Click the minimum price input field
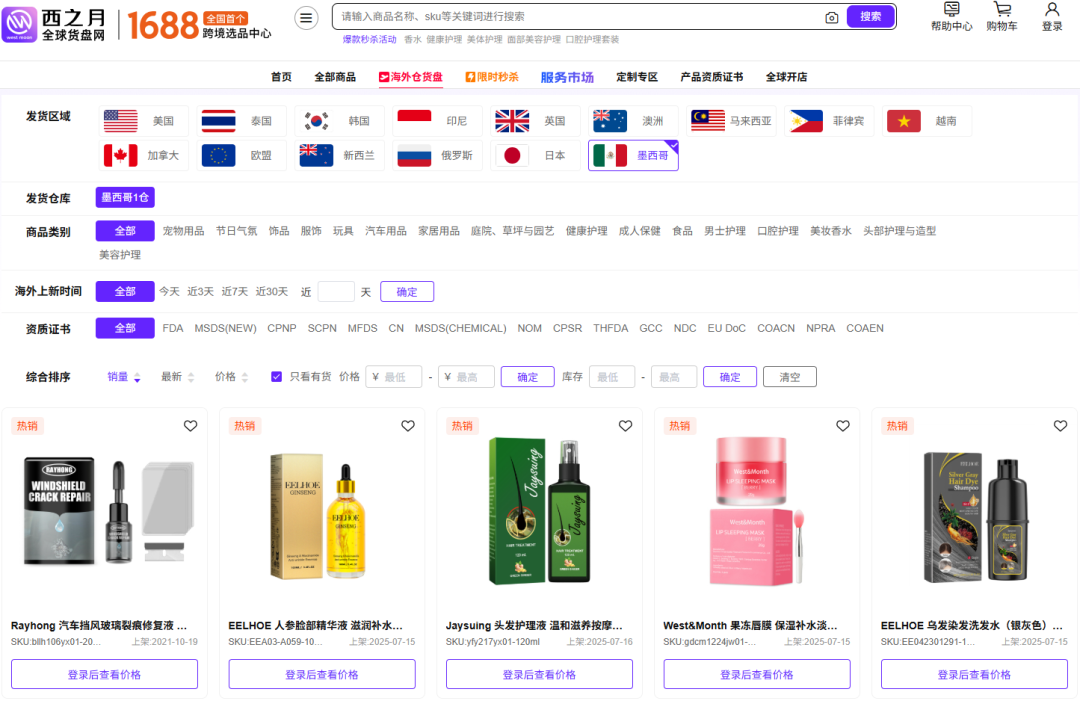 pos(393,377)
